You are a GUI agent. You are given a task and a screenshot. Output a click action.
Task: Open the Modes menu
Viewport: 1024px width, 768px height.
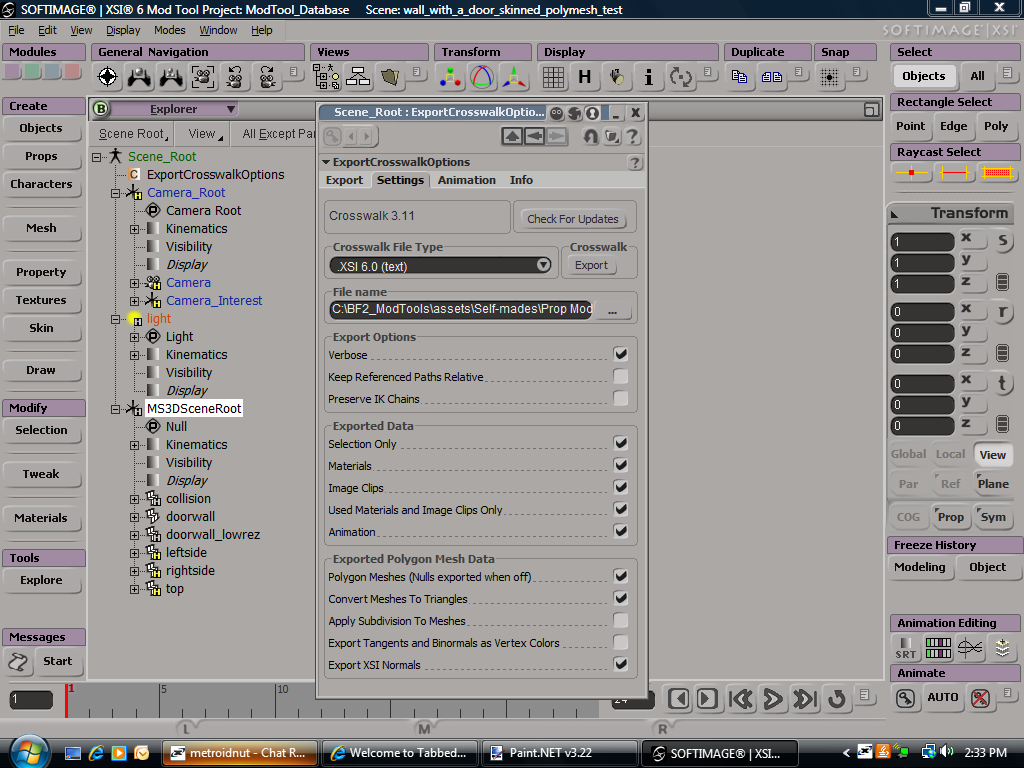click(x=170, y=30)
